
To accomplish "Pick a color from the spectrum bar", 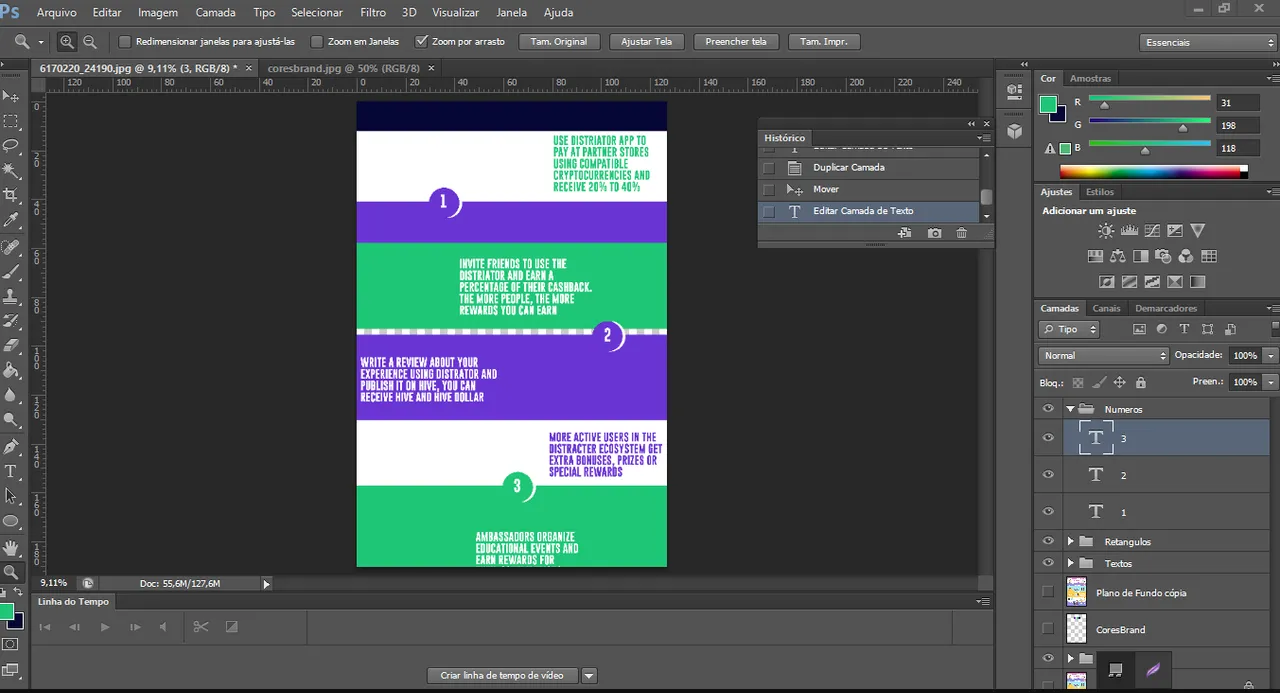I will (1154, 172).
